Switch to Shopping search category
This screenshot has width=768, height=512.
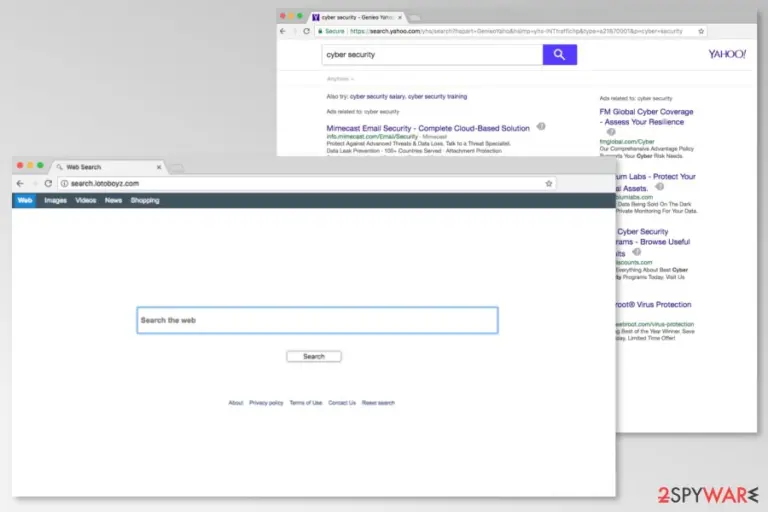click(145, 200)
